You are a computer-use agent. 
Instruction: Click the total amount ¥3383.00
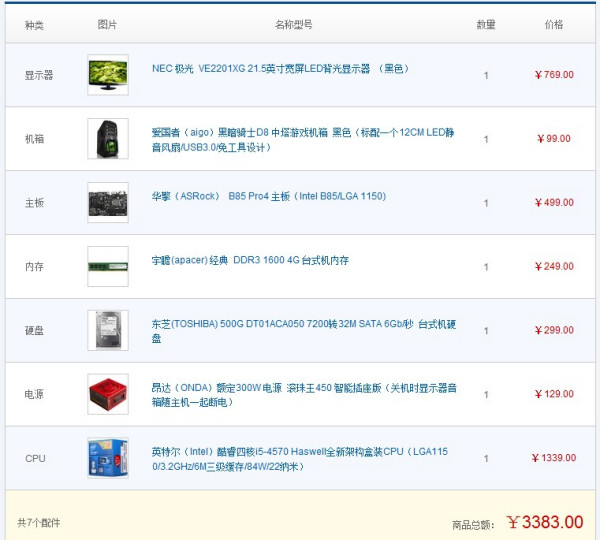click(x=545, y=522)
